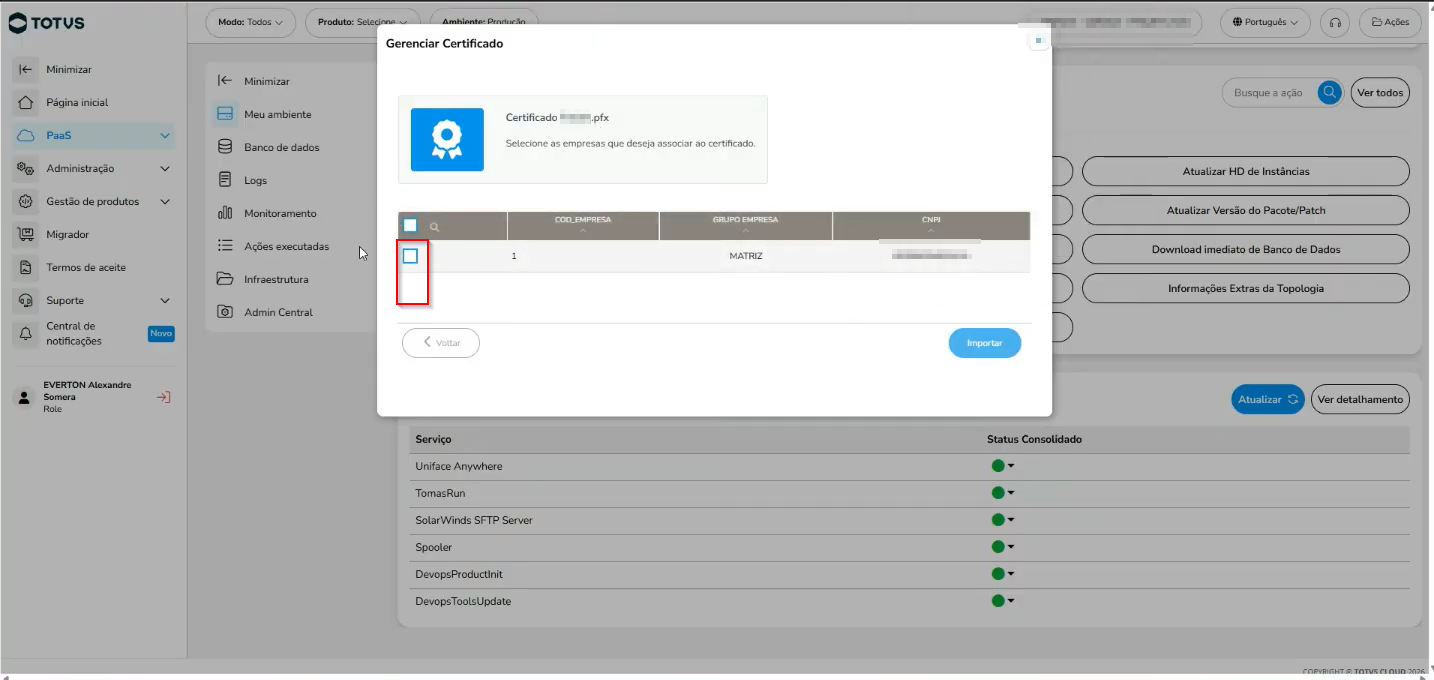Image resolution: width=1434 pixels, height=680 pixels.
Task: Open Termos de aceite document icon
Action: (x=26, y=267)
